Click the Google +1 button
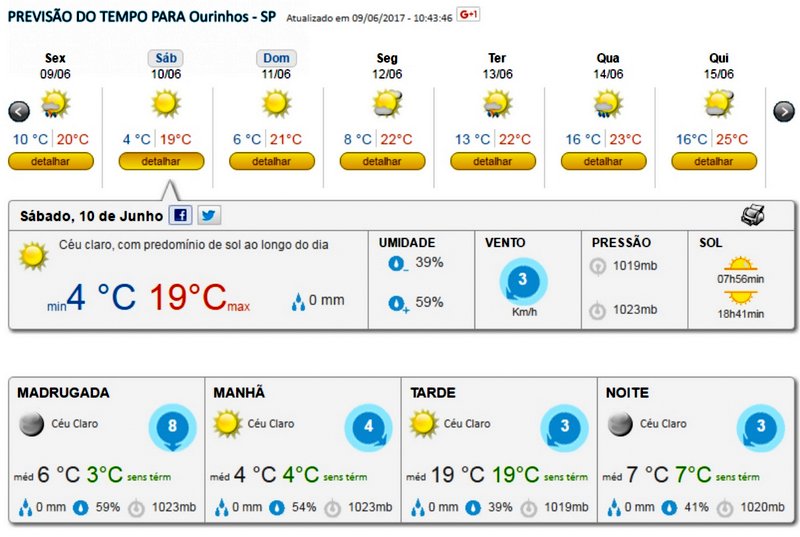 pos(468,14)
